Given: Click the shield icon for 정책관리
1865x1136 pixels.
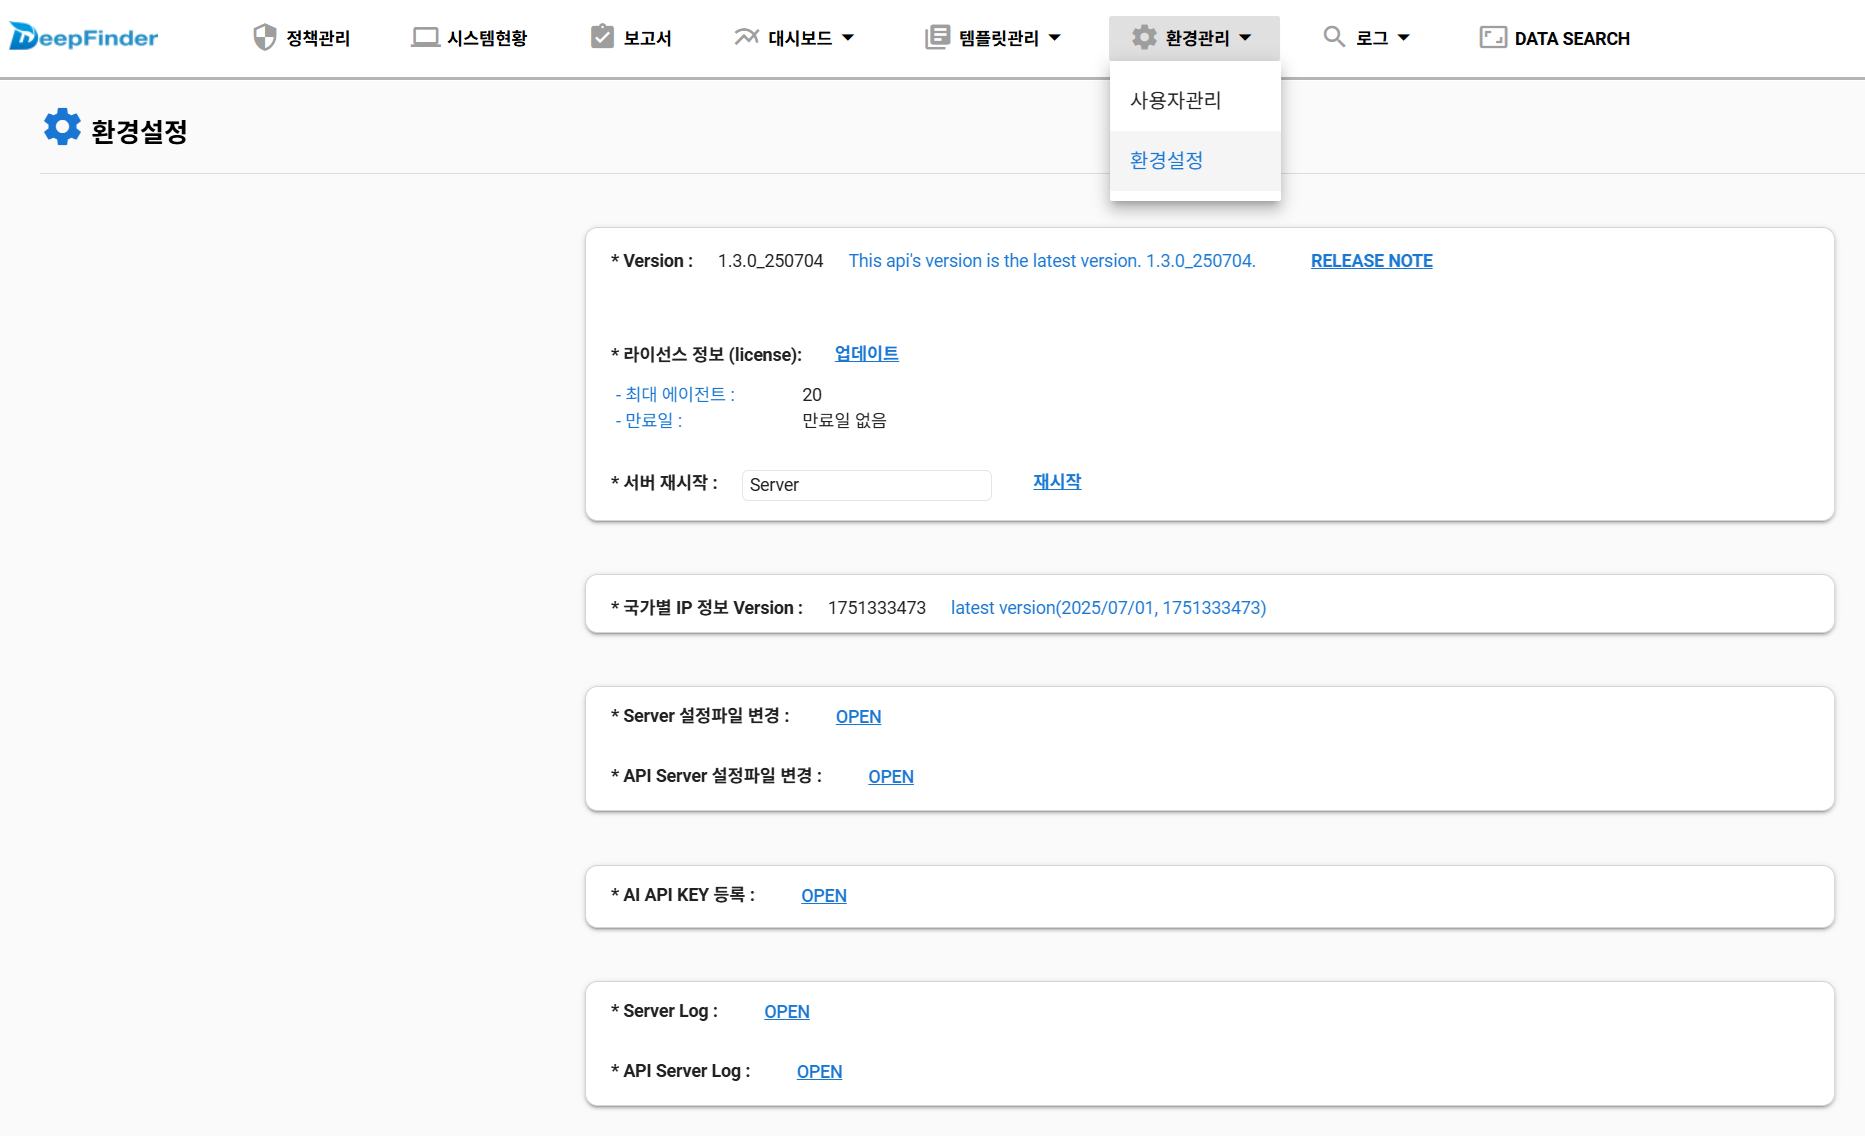Looking at the screenshot, I should pos(264,37).
